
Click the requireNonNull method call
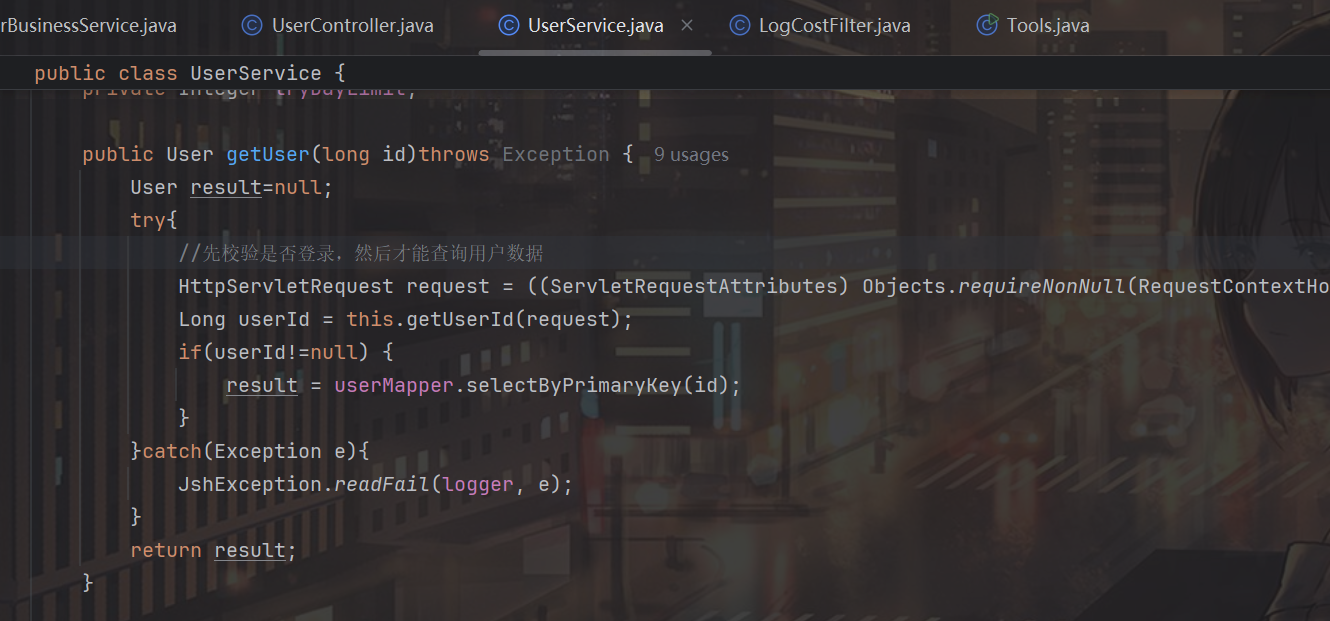1042,286
